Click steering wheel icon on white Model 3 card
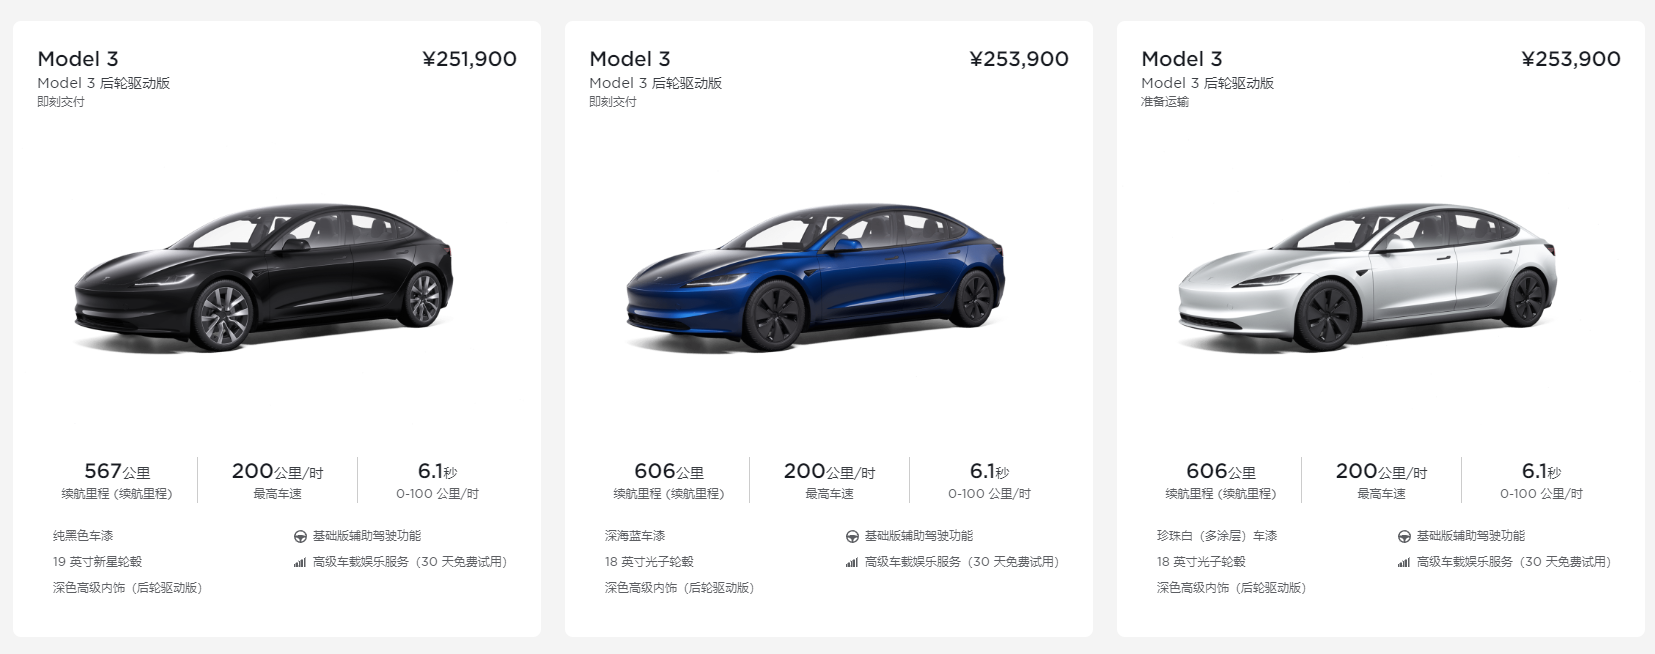Screen dimensions: 1655x654 1404,537
